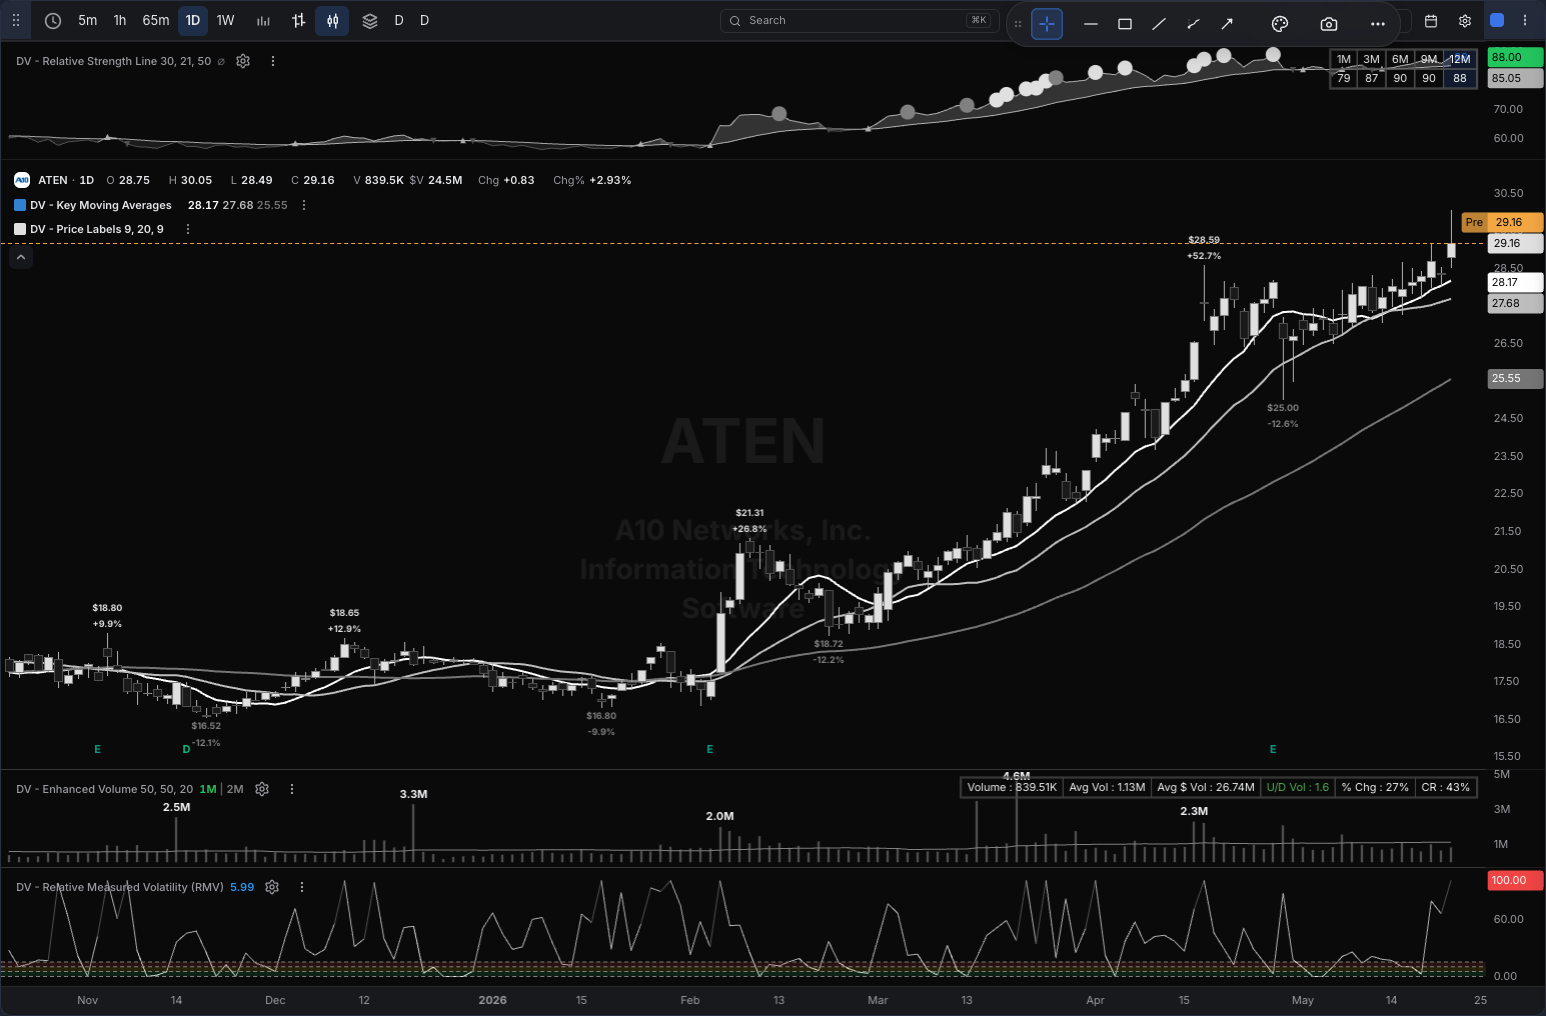This screenshot has width=1546, height=1016.
Task: Toggle 2M option in Enhanced Volume
Action: (235, 789)
